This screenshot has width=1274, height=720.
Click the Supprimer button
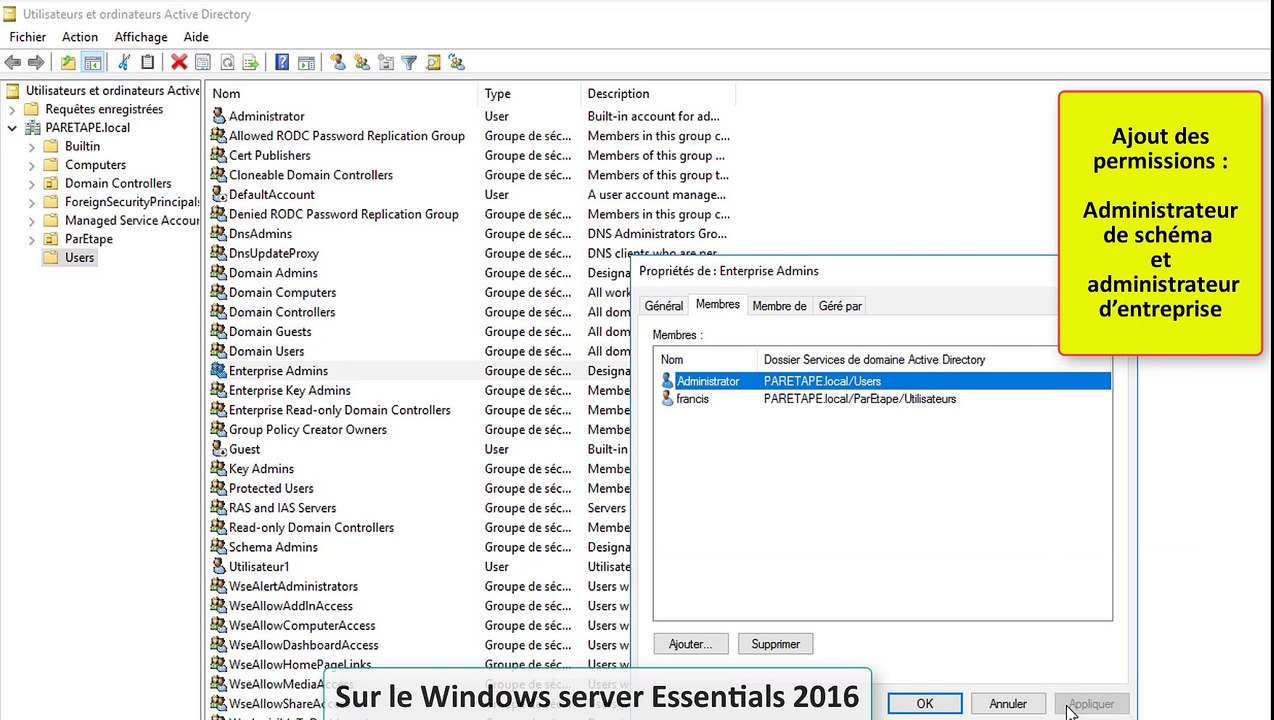pyautogui.click(x=775, y=644)
